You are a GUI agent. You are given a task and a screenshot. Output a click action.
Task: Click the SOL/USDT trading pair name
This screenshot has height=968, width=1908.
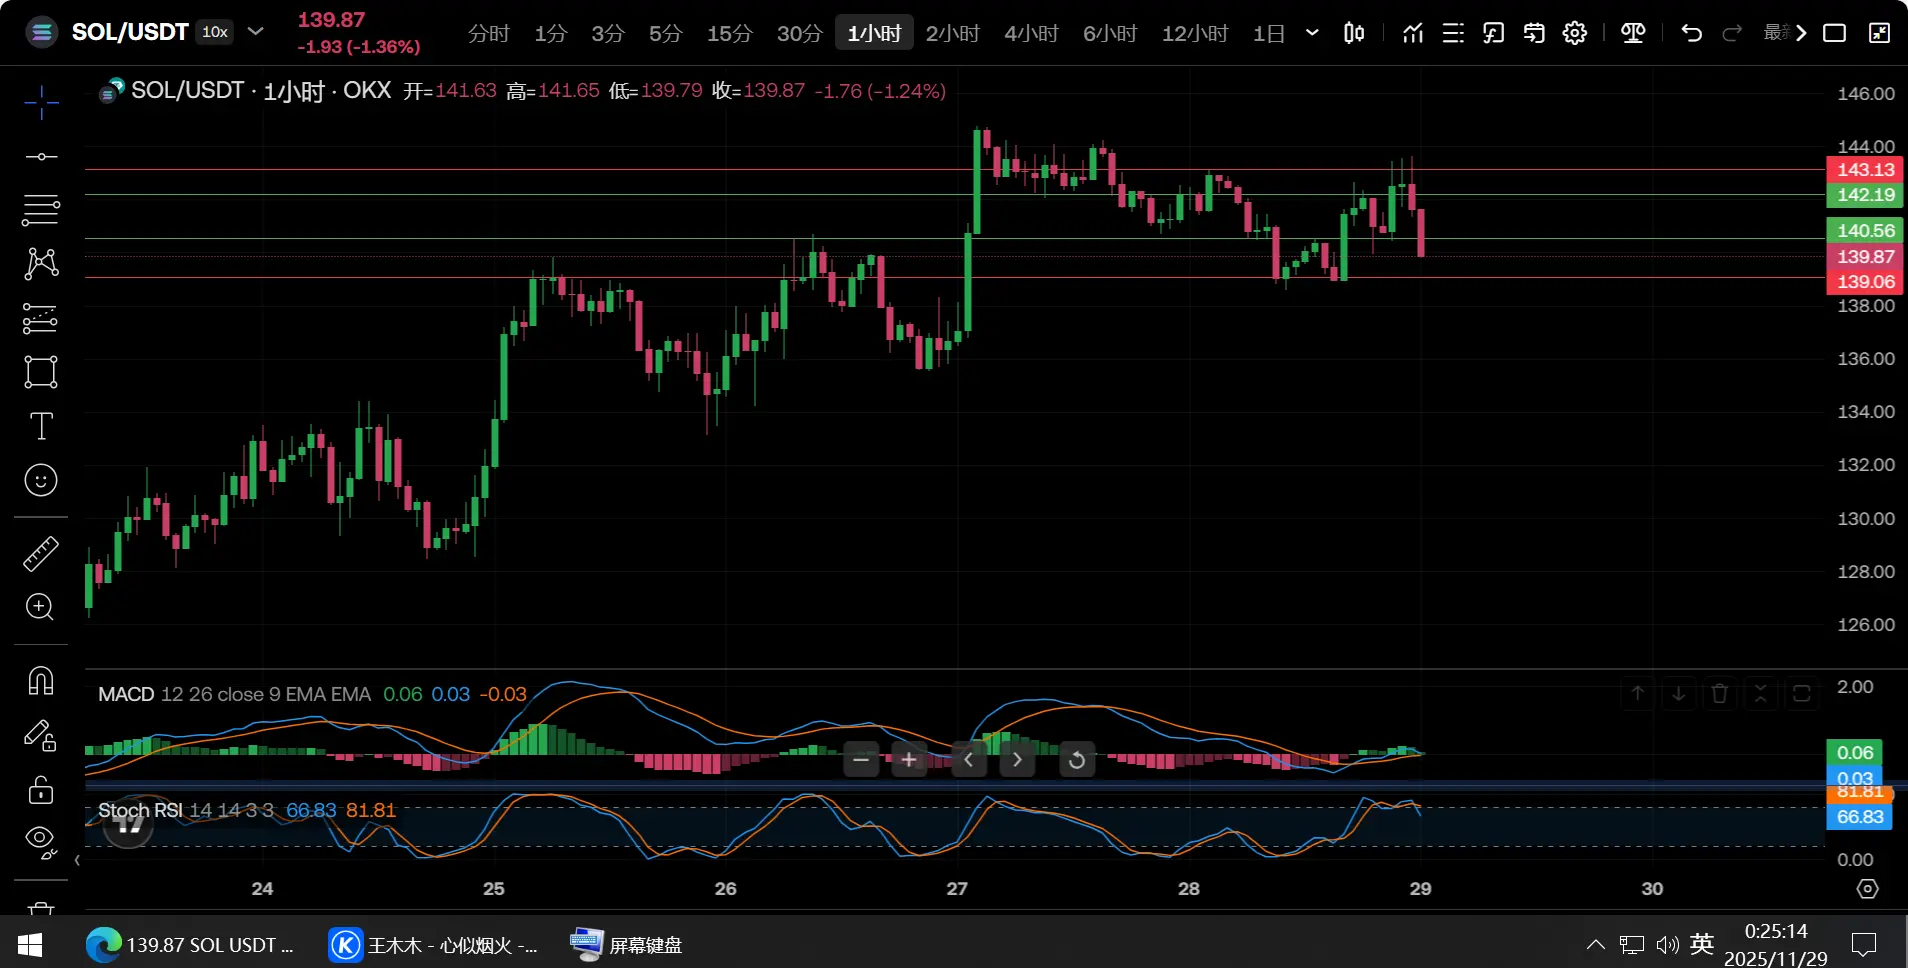pos(130,32)
